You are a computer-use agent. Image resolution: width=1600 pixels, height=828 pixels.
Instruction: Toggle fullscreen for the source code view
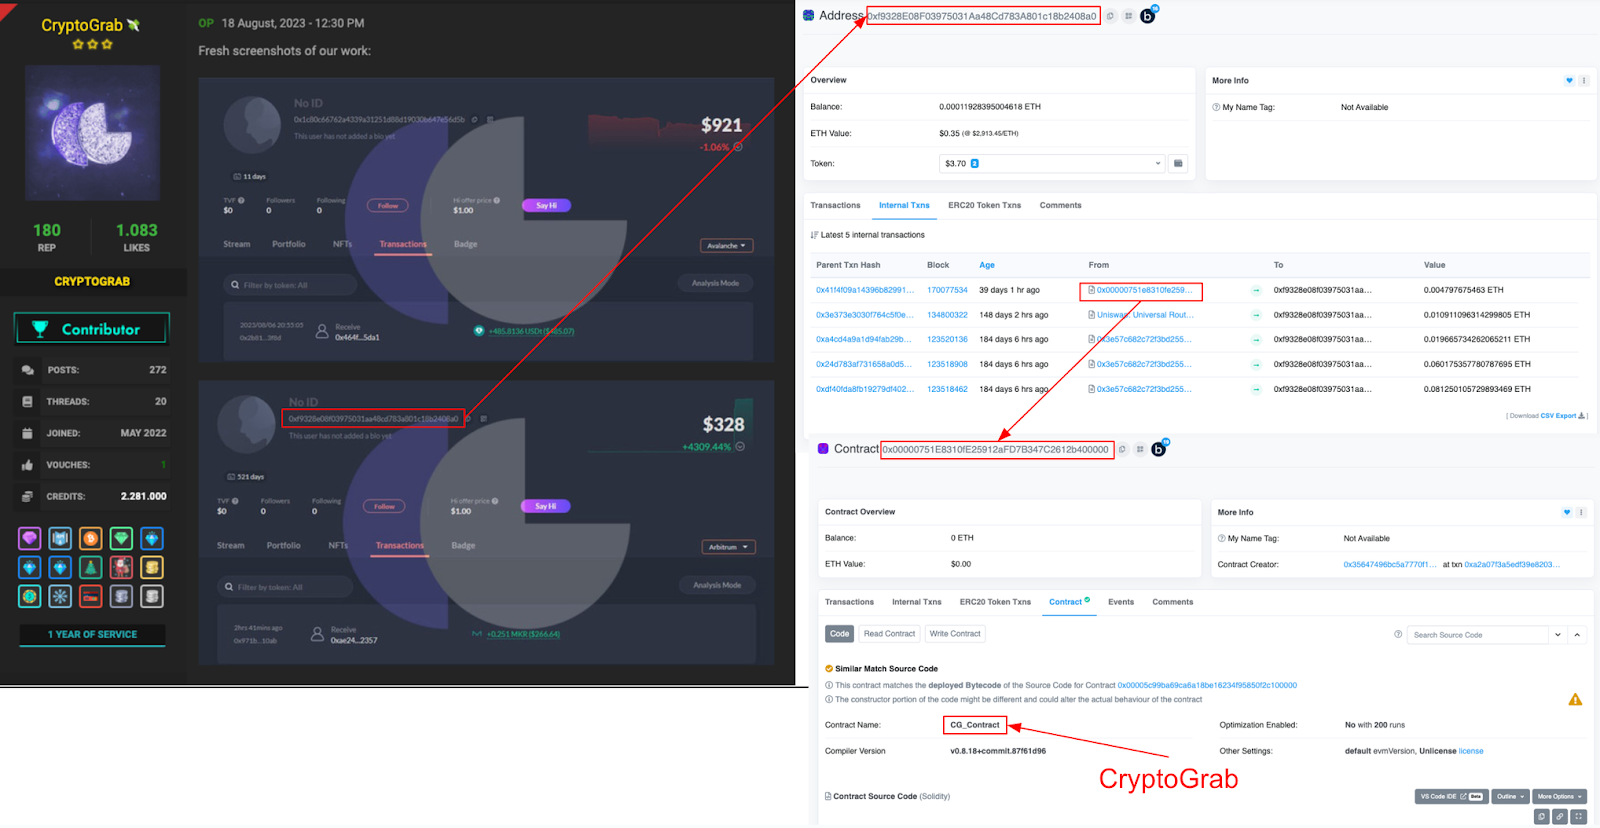click(x=1579, y=817)
